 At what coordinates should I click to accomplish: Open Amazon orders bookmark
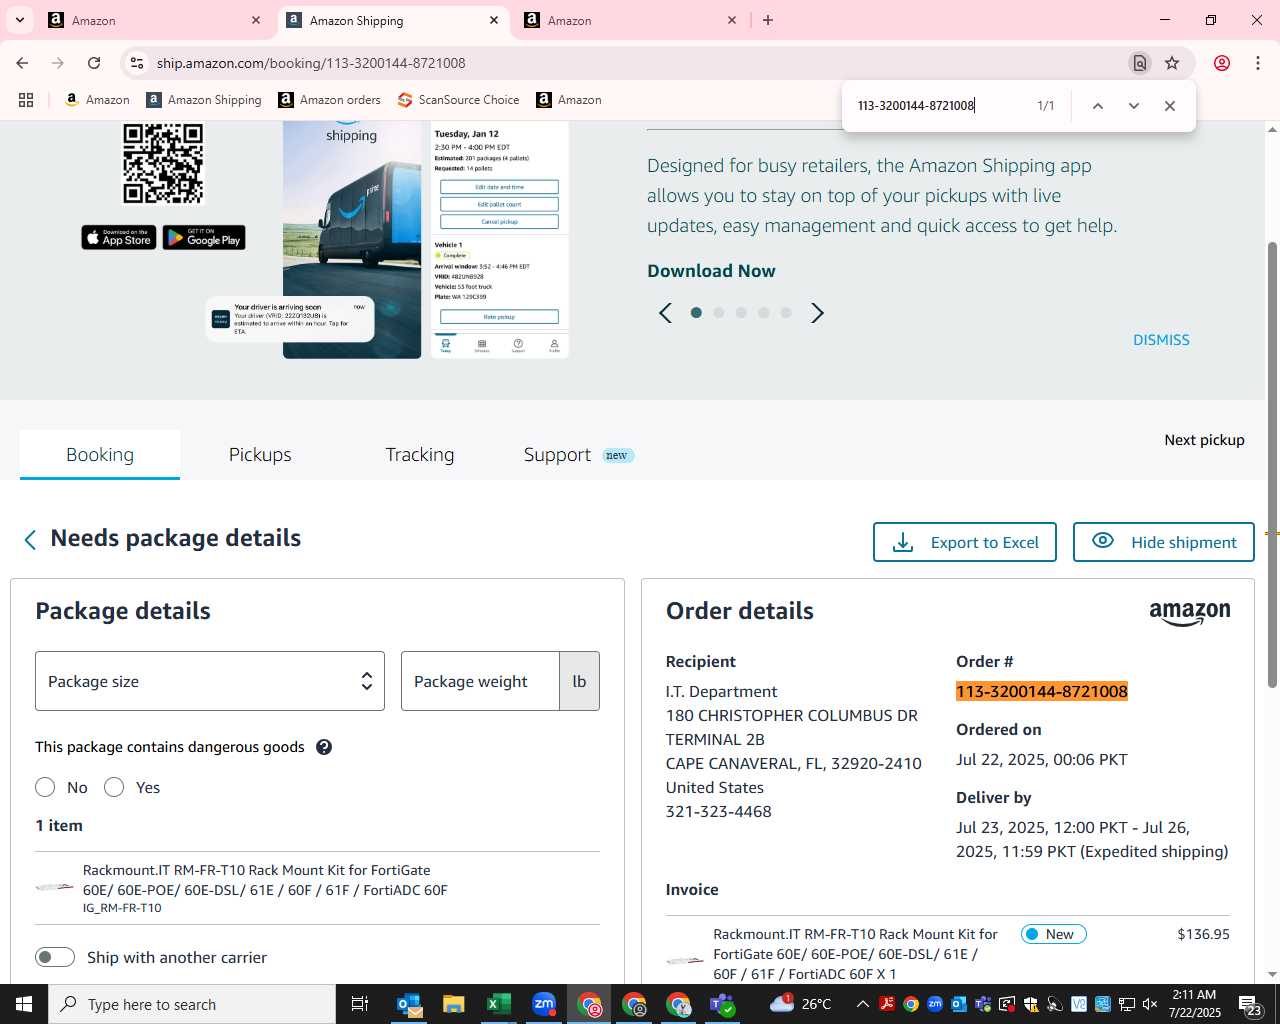[x=329, y=100]
